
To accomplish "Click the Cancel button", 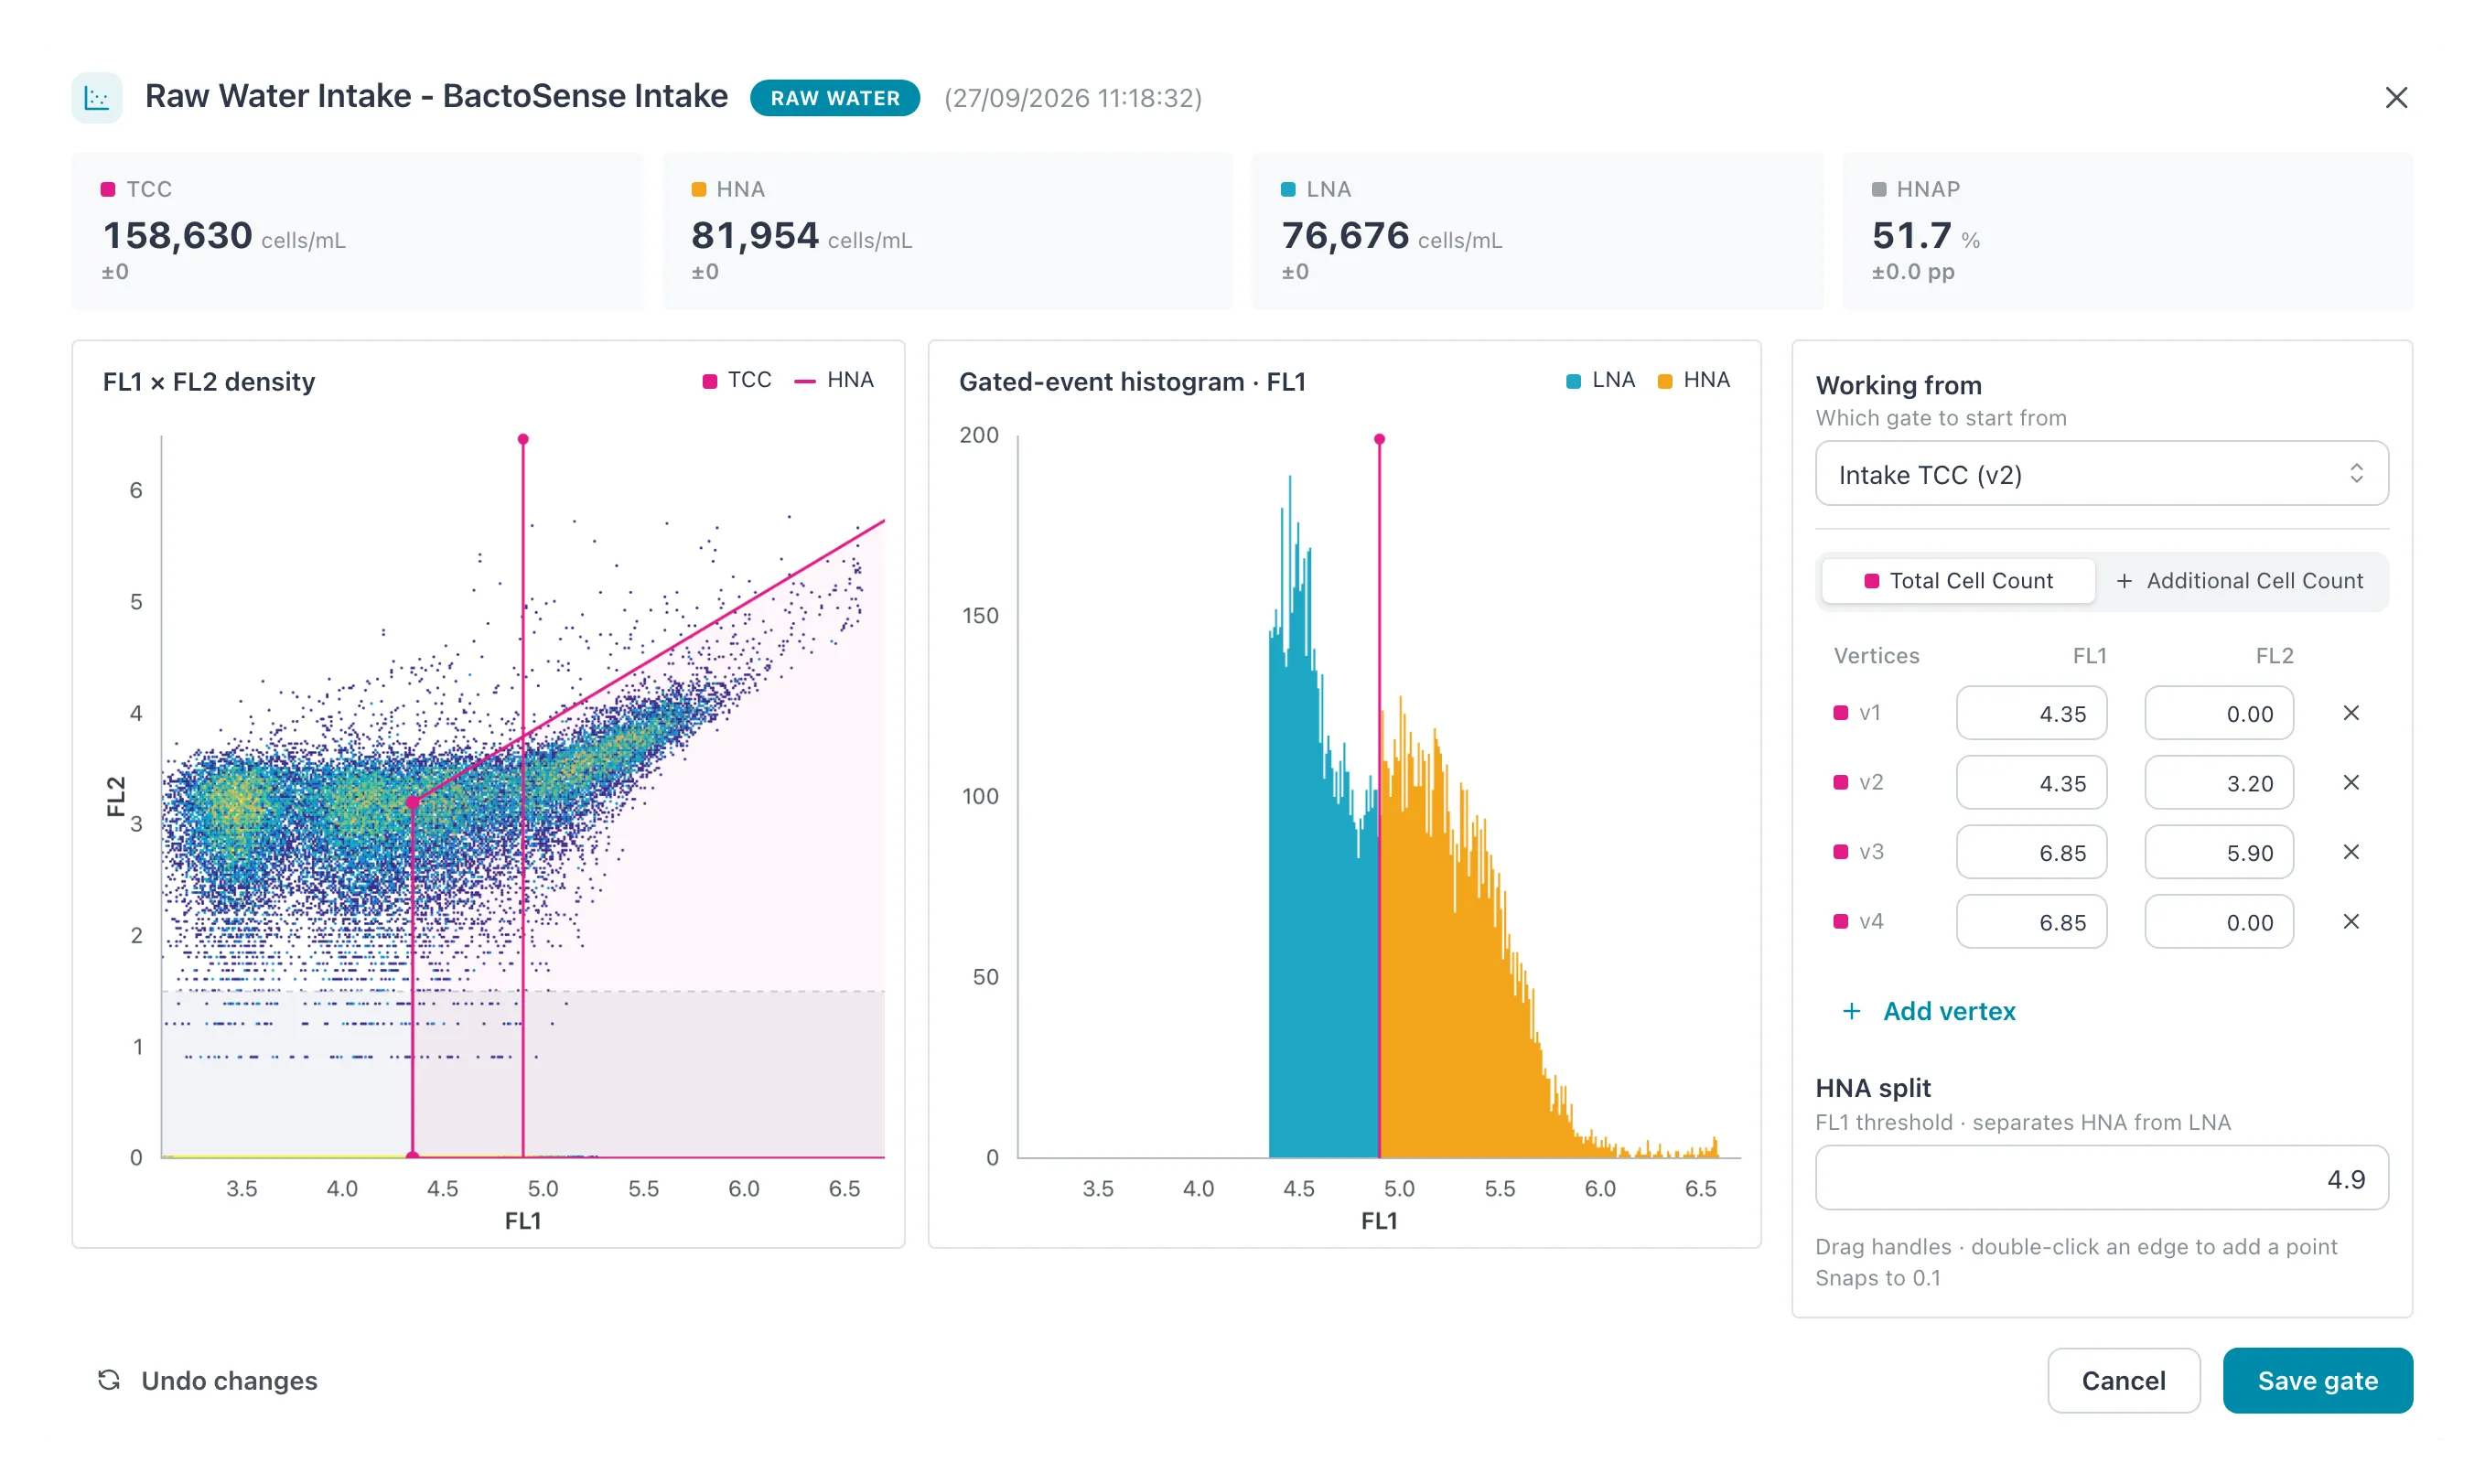I will click(2123, 1380).
